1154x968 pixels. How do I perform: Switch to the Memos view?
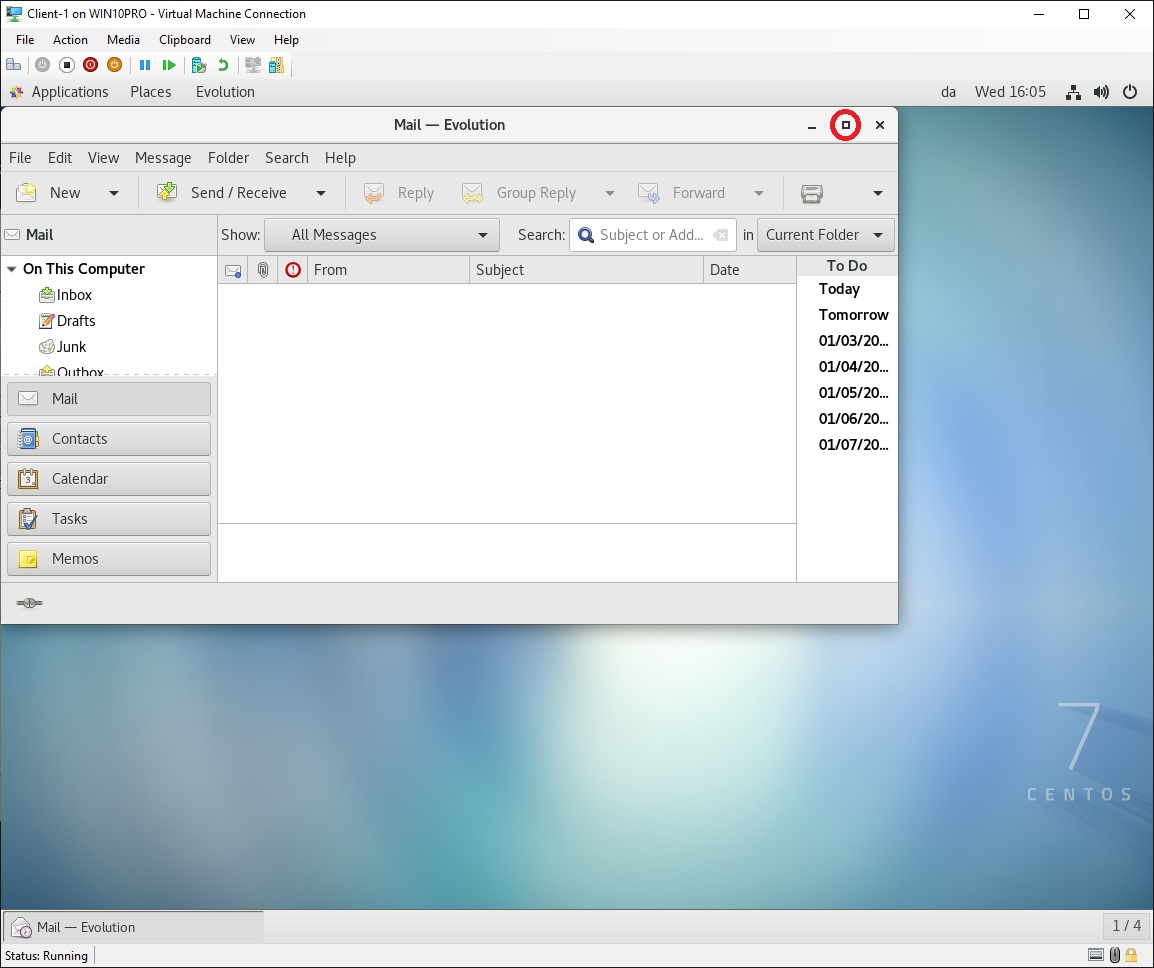109,559
